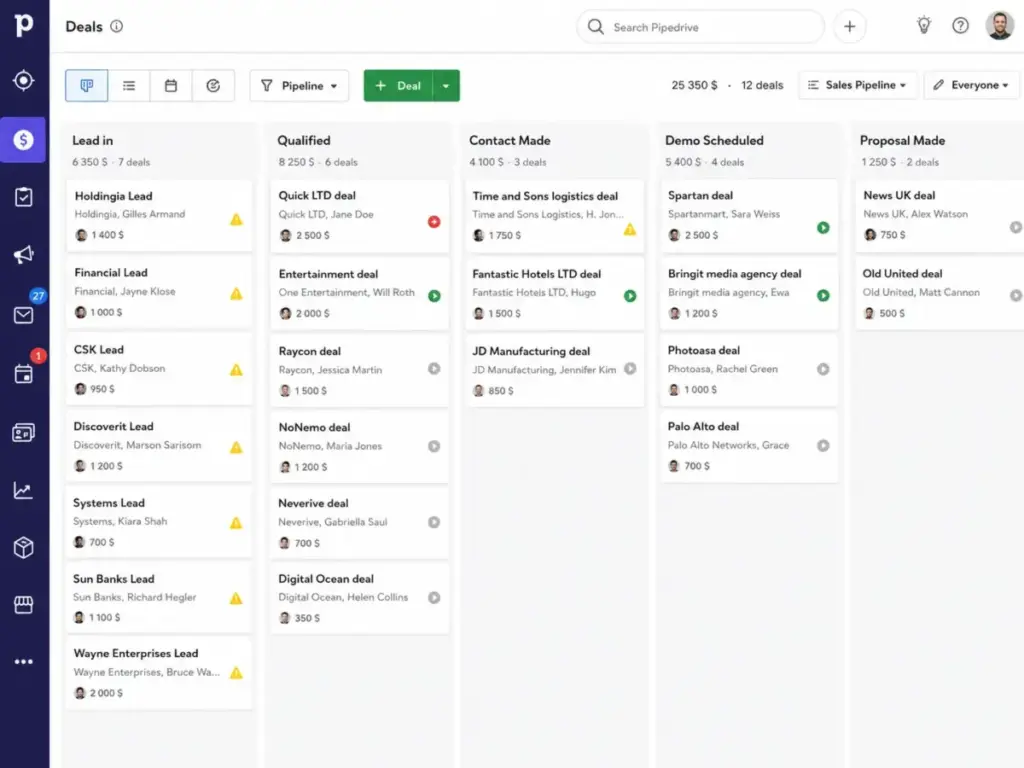Switch to the circular-arrow view button

(213, 86)
